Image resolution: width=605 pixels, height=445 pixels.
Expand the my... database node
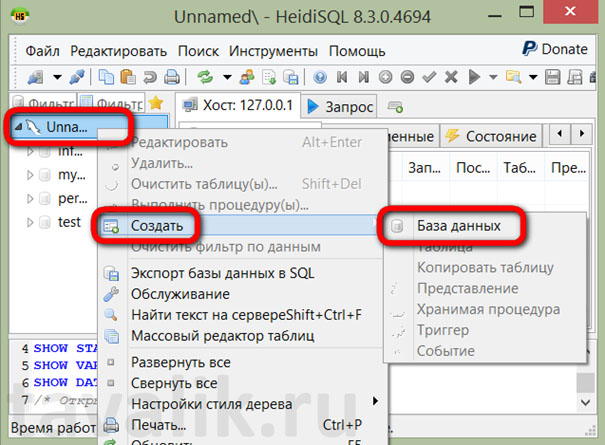click(x=30, y=175)
